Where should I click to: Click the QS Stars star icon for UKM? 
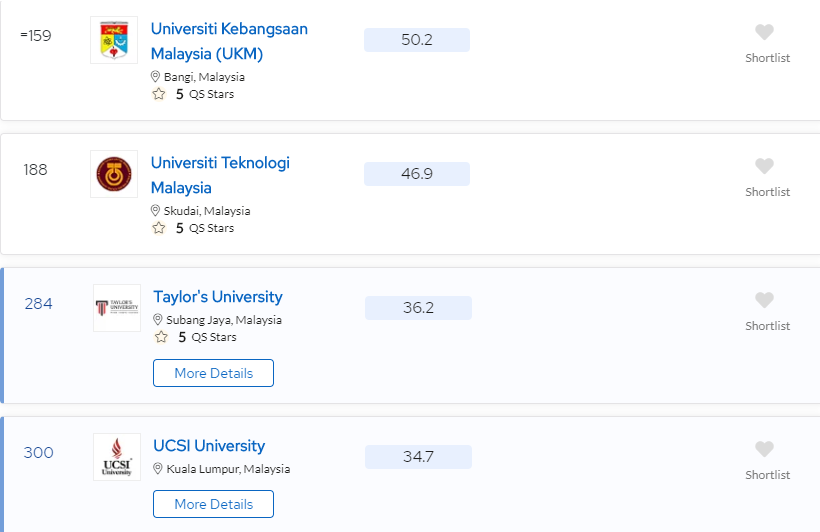[x=159, y=94]
